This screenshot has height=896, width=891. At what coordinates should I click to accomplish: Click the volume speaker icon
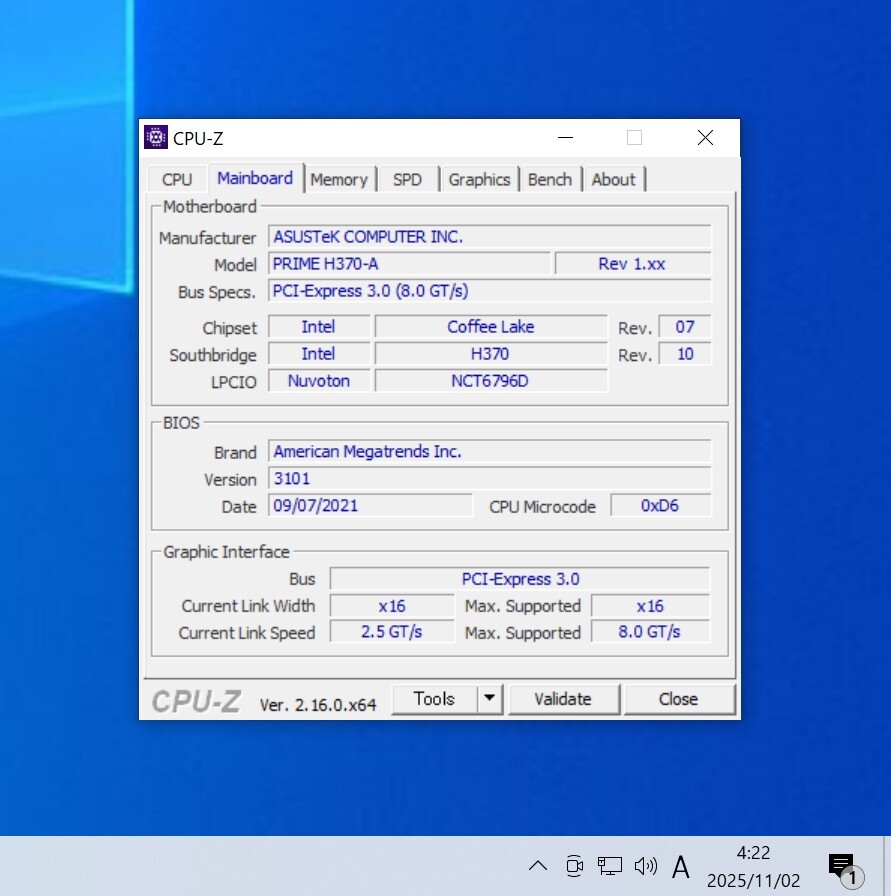[x=645, y=866]
